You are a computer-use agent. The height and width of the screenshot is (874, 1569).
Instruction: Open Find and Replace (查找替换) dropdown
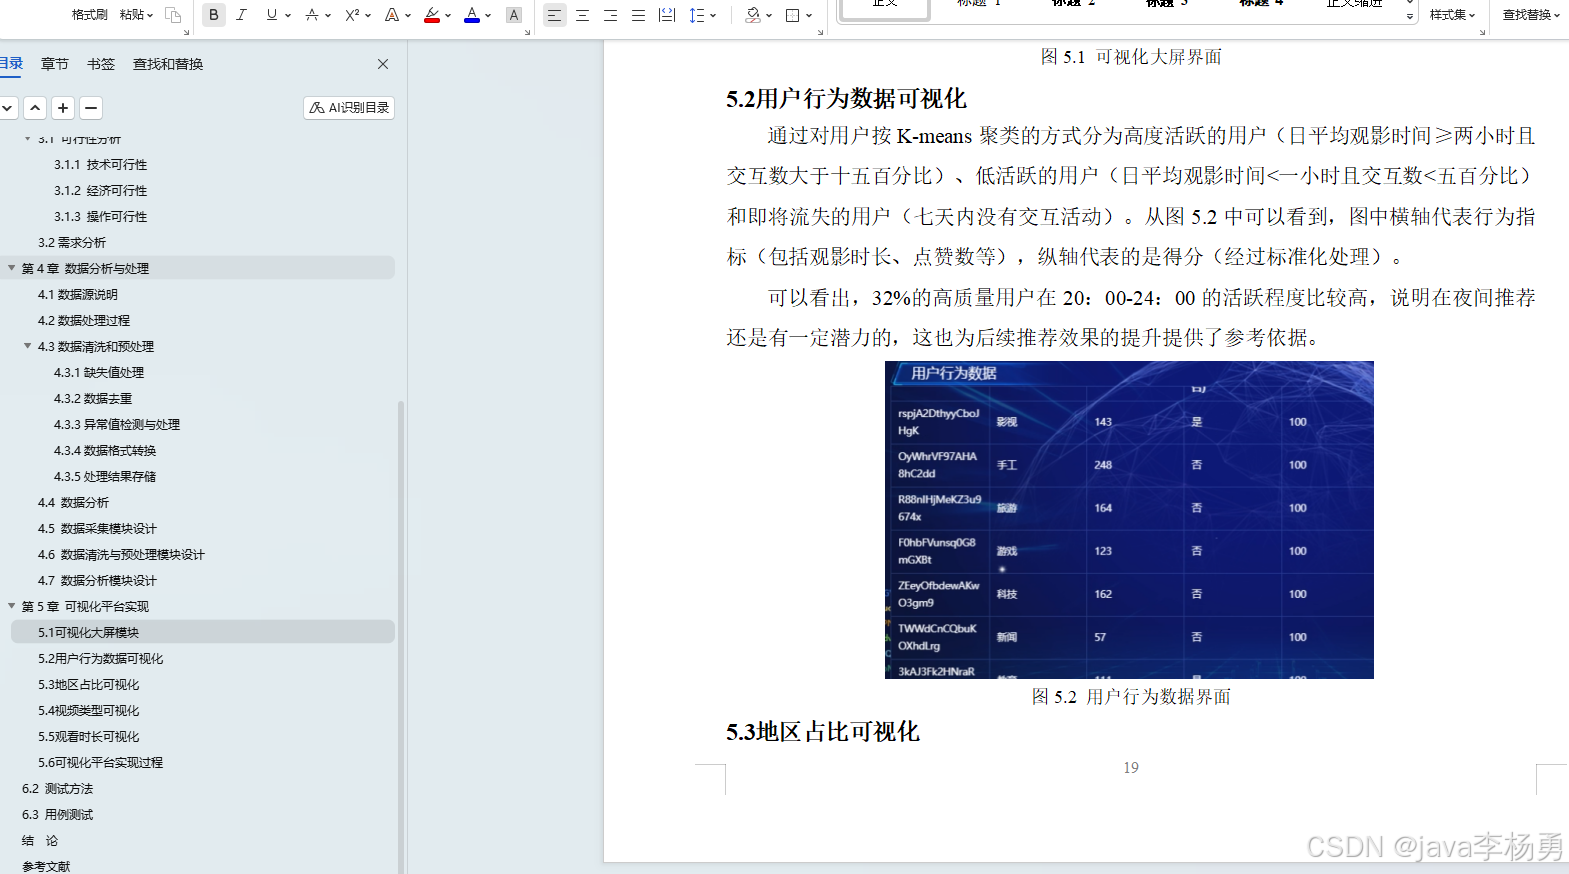(x=1531, y=15)
